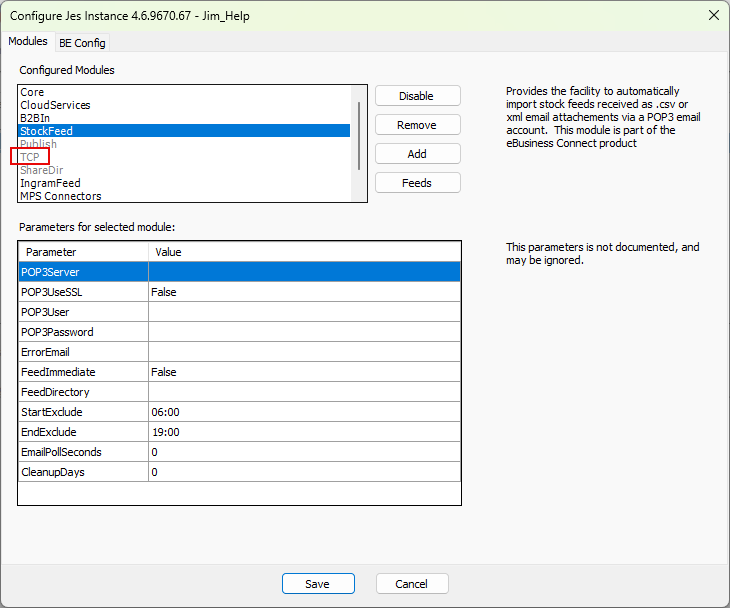The image size is (730, 608).
Task: Click the FeedDirectory value cell
Action: tap(304, 392)
